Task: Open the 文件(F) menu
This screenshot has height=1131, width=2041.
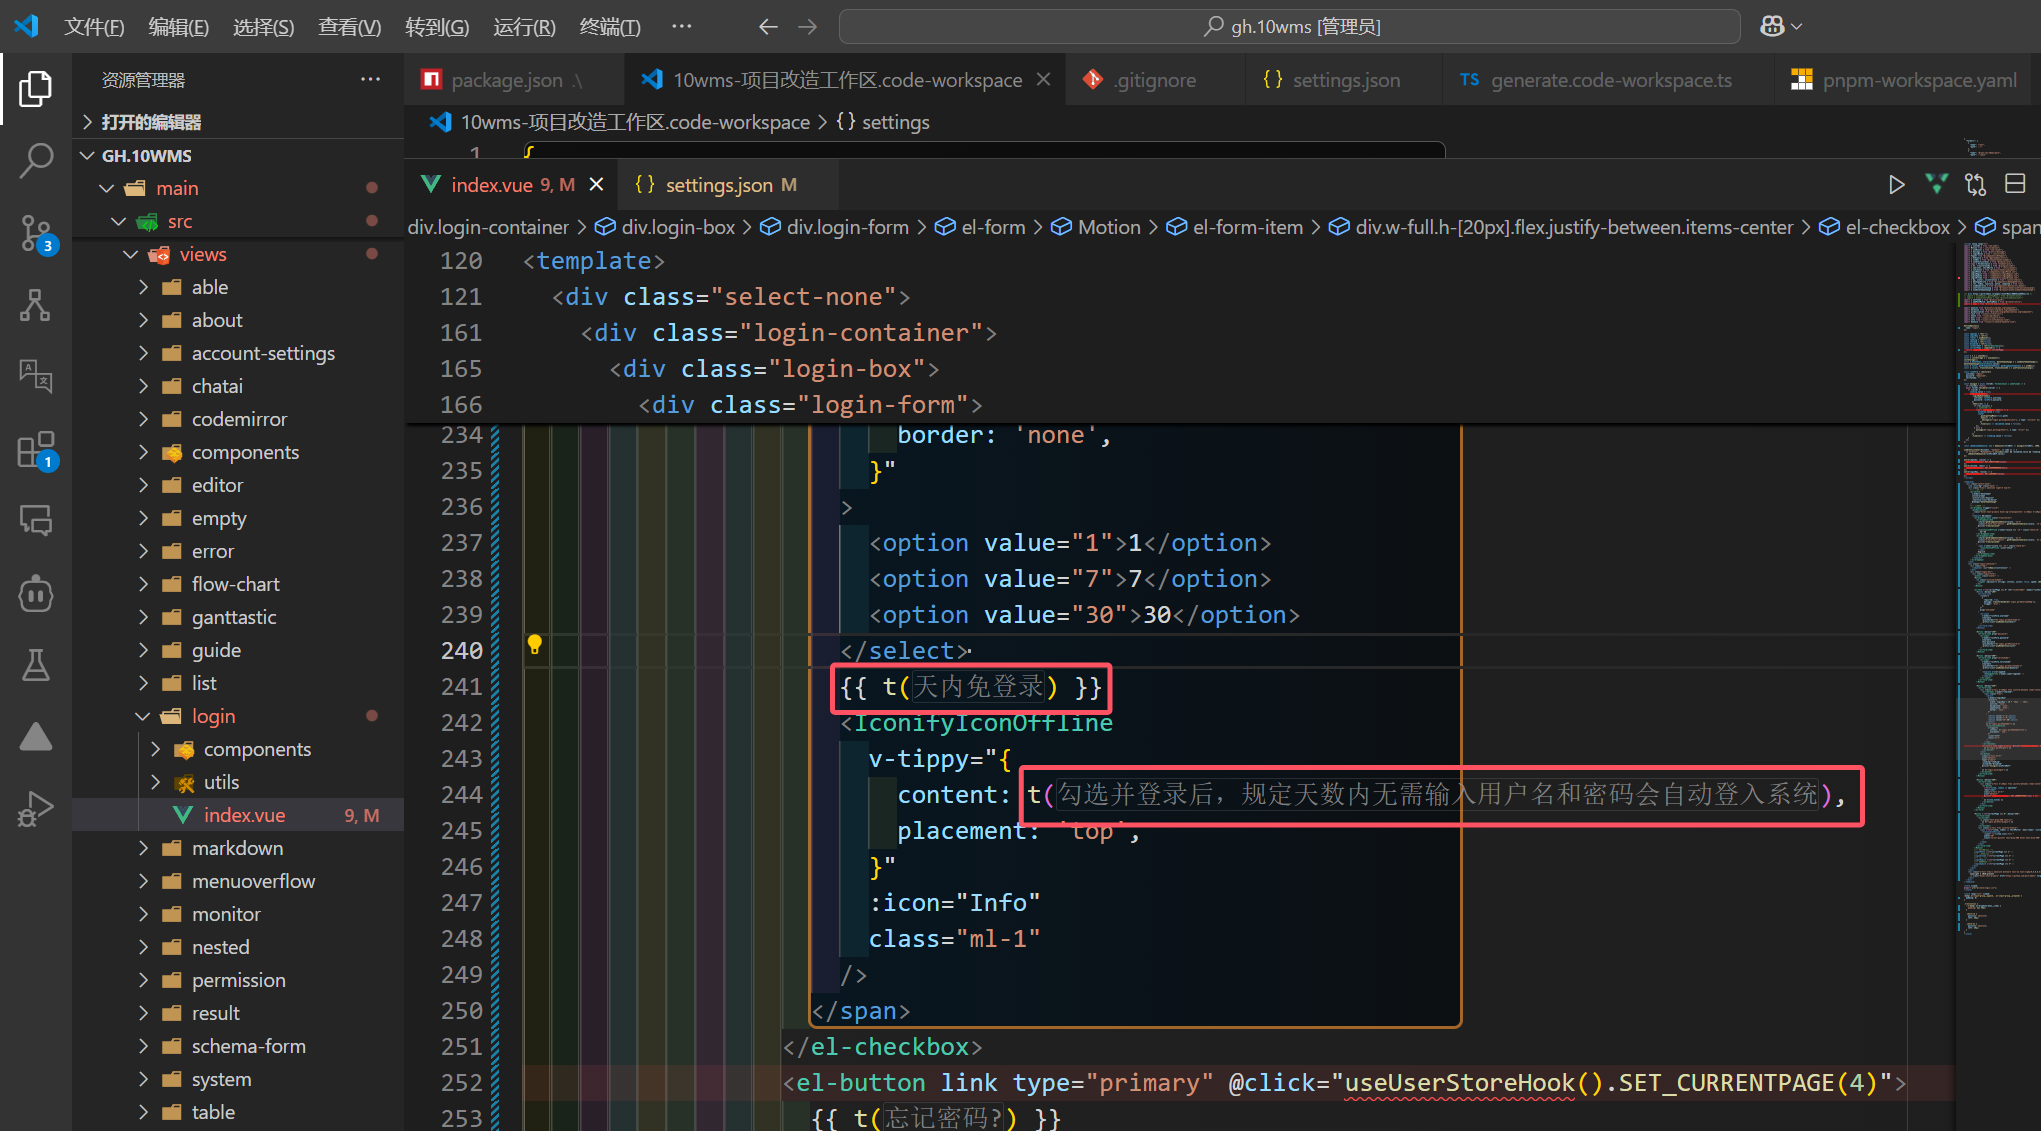Action: (94, 27)
